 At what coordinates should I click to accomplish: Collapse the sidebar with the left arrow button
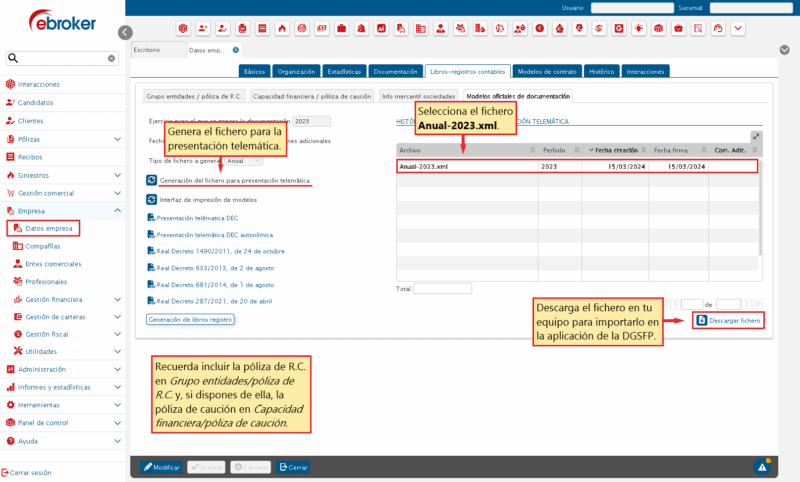(124, 33)
